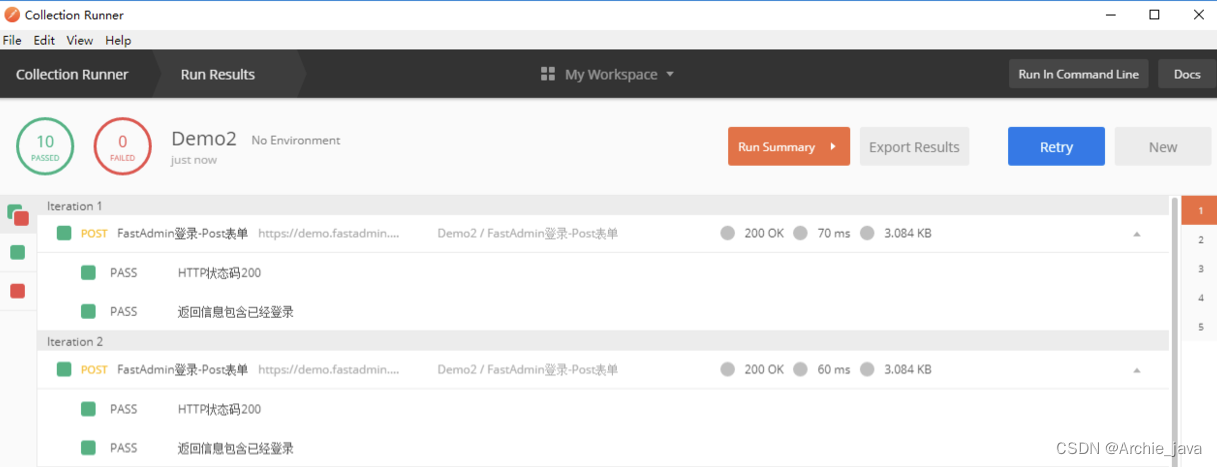Click the 200 OK status in Iteration 1
Viewport: 1217px width, 467px height.
(x=764, y=233)
